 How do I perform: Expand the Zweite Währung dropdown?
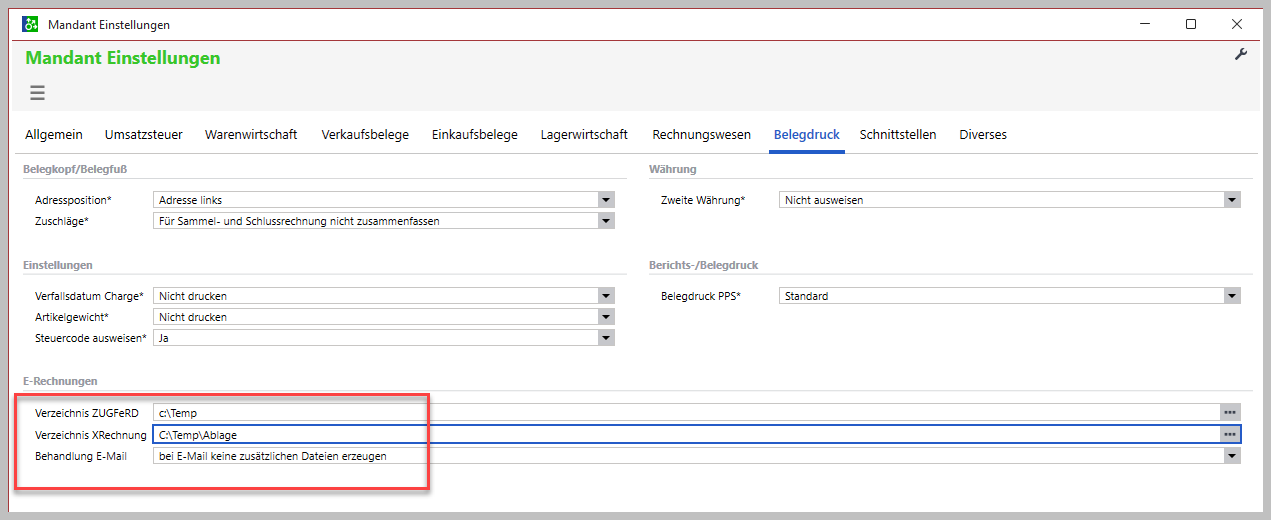point(1232,200)
